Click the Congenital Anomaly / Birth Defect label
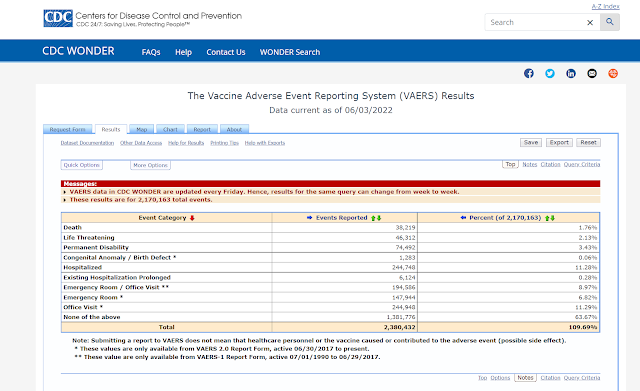Screen dimensions: 640x391 point(120,258)
